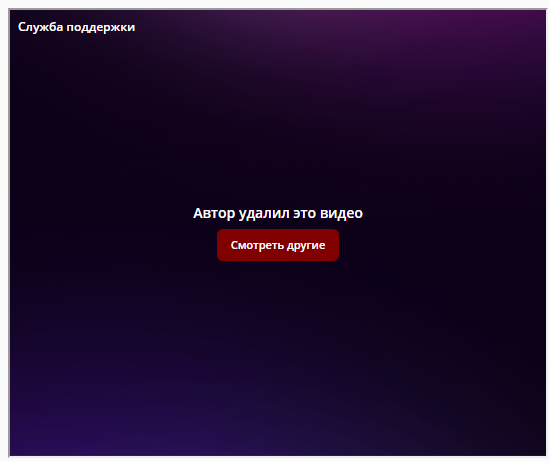Image resolution: width=550 pixels, height=461 pixels.
Task: Click the word поддержки in the header link
Action: pos(101,28)
